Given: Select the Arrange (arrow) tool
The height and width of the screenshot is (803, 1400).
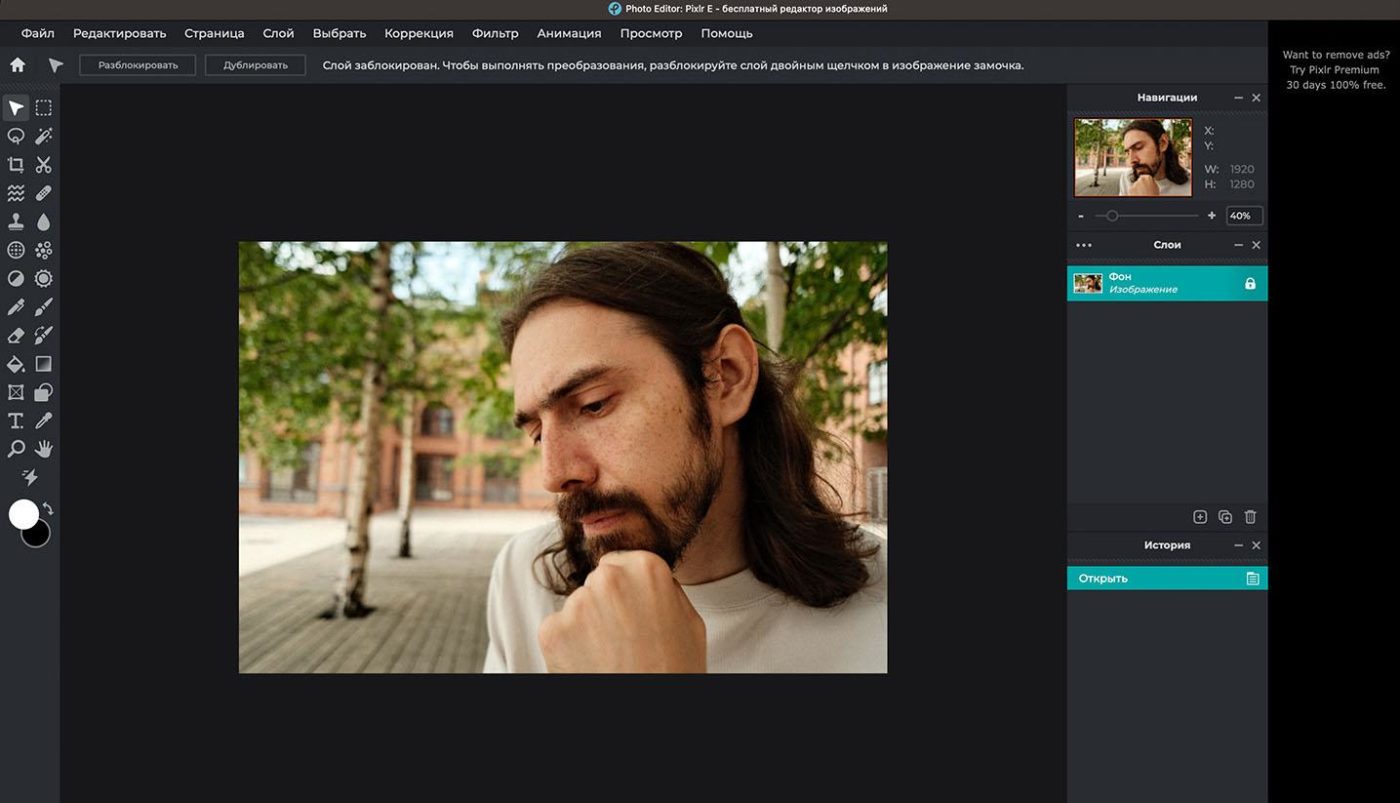Looking at the screenshot, I should click(16, 108).
